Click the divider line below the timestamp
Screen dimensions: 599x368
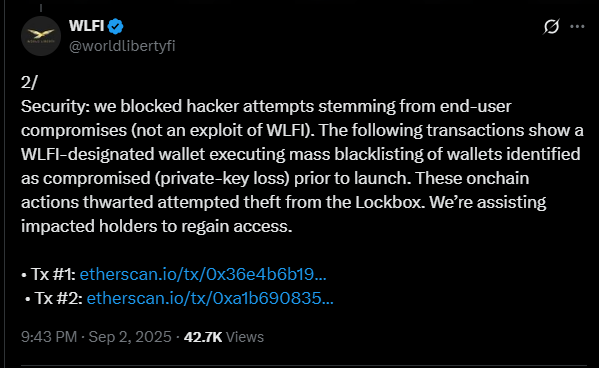(304, 366)
